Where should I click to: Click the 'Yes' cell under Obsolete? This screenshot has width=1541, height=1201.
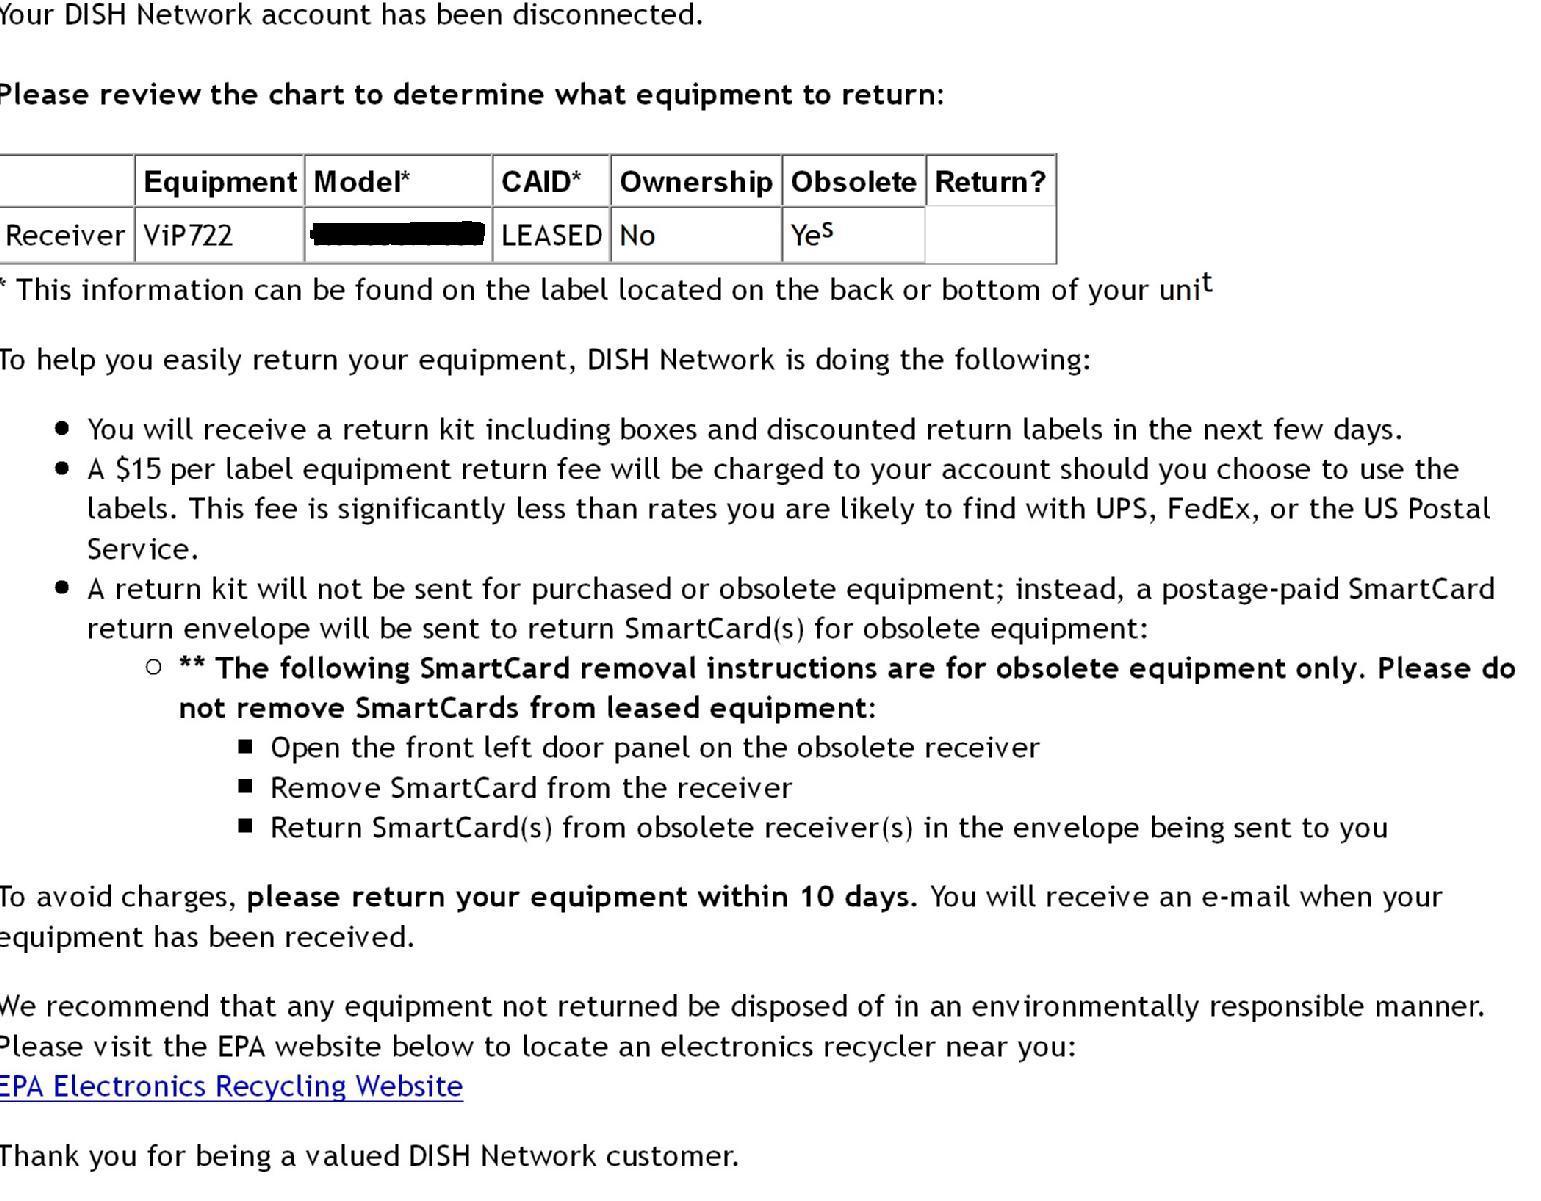853,235
